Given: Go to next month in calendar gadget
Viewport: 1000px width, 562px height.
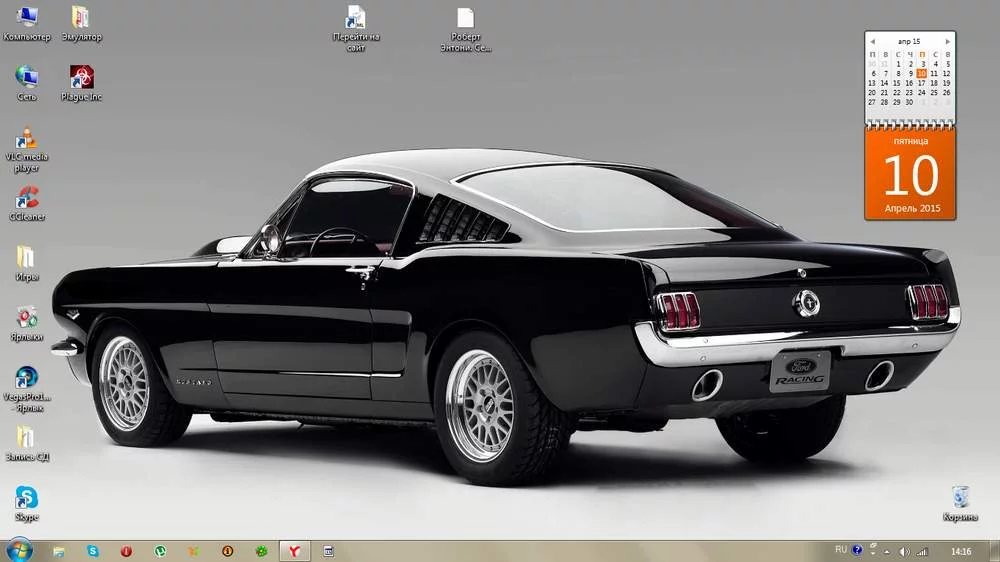Looking at the screenshot, I should click(947, 41).
